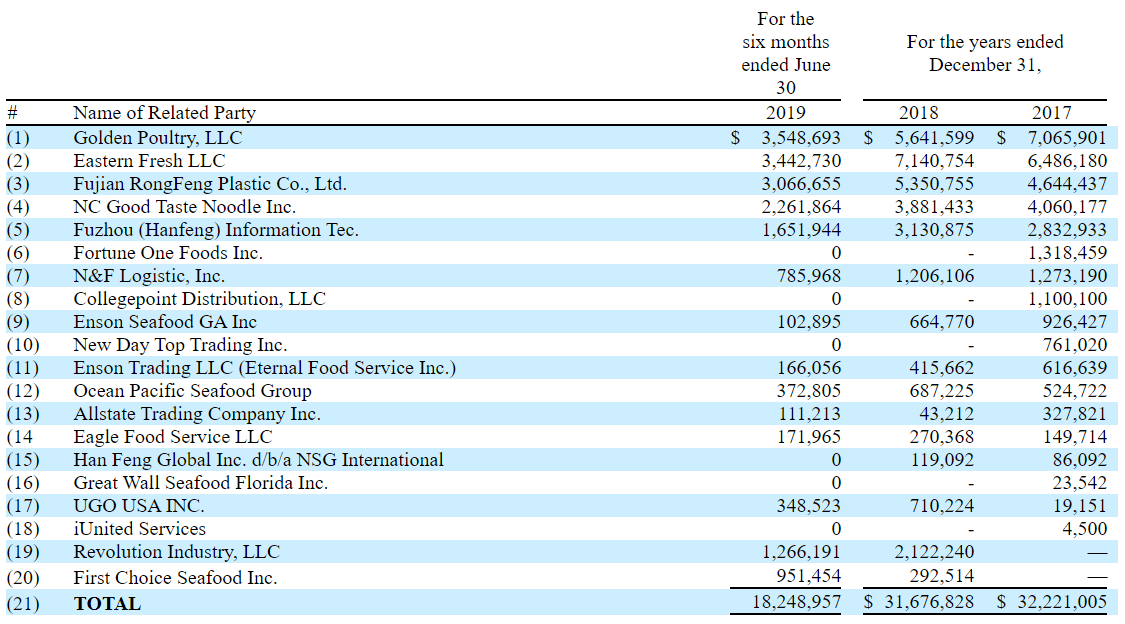Select Fuzhou Hanfeng 2018 value 3,130,875

[934, 230]
